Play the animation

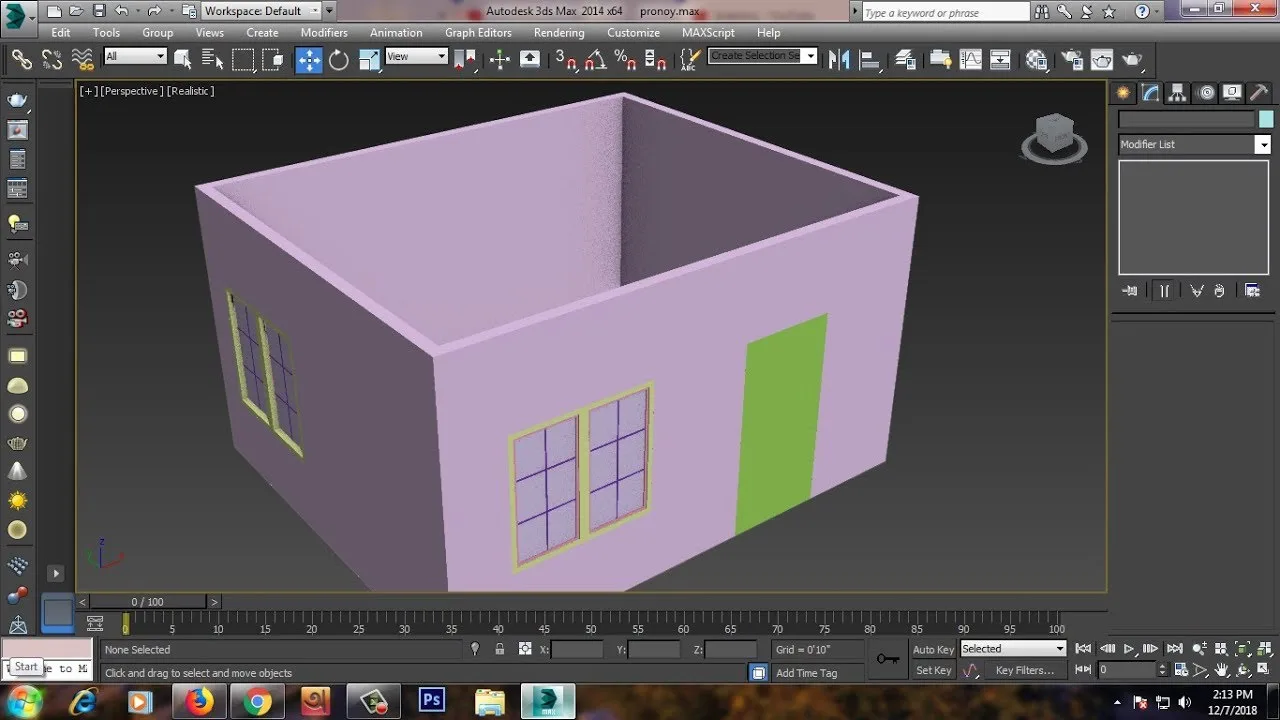[x=1129, y=649]
